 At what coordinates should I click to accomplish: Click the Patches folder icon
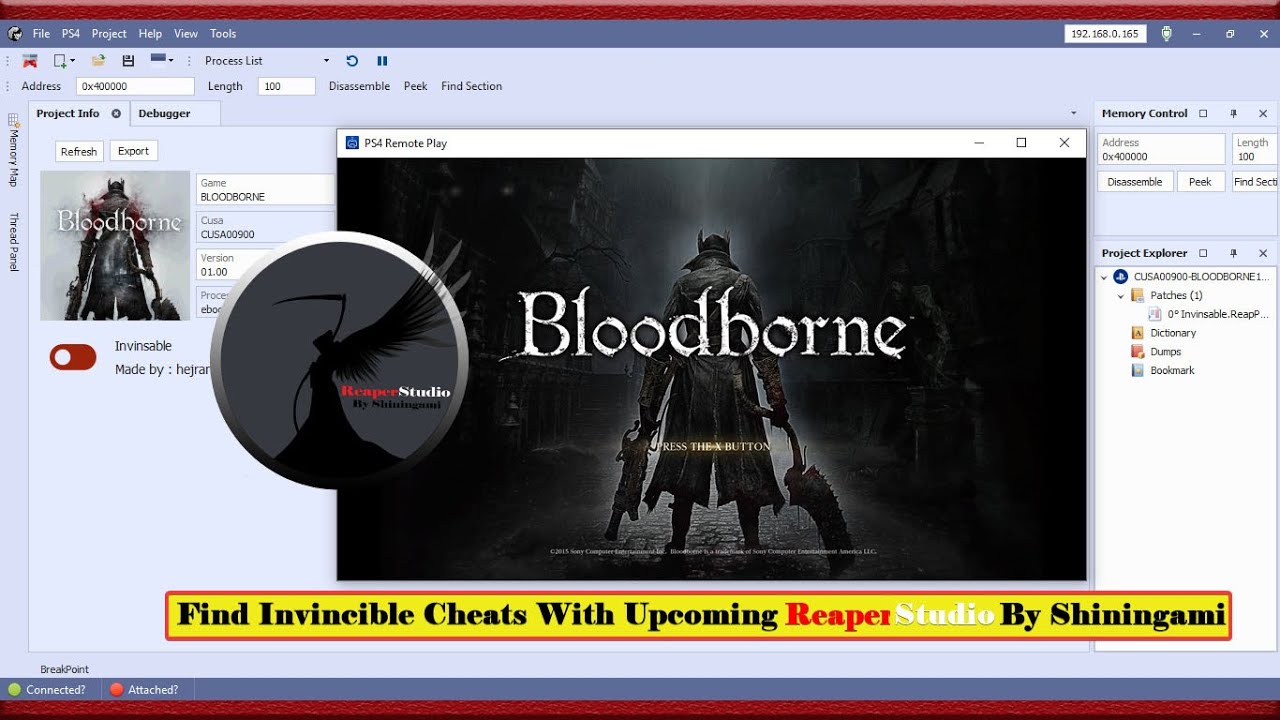1137,295
